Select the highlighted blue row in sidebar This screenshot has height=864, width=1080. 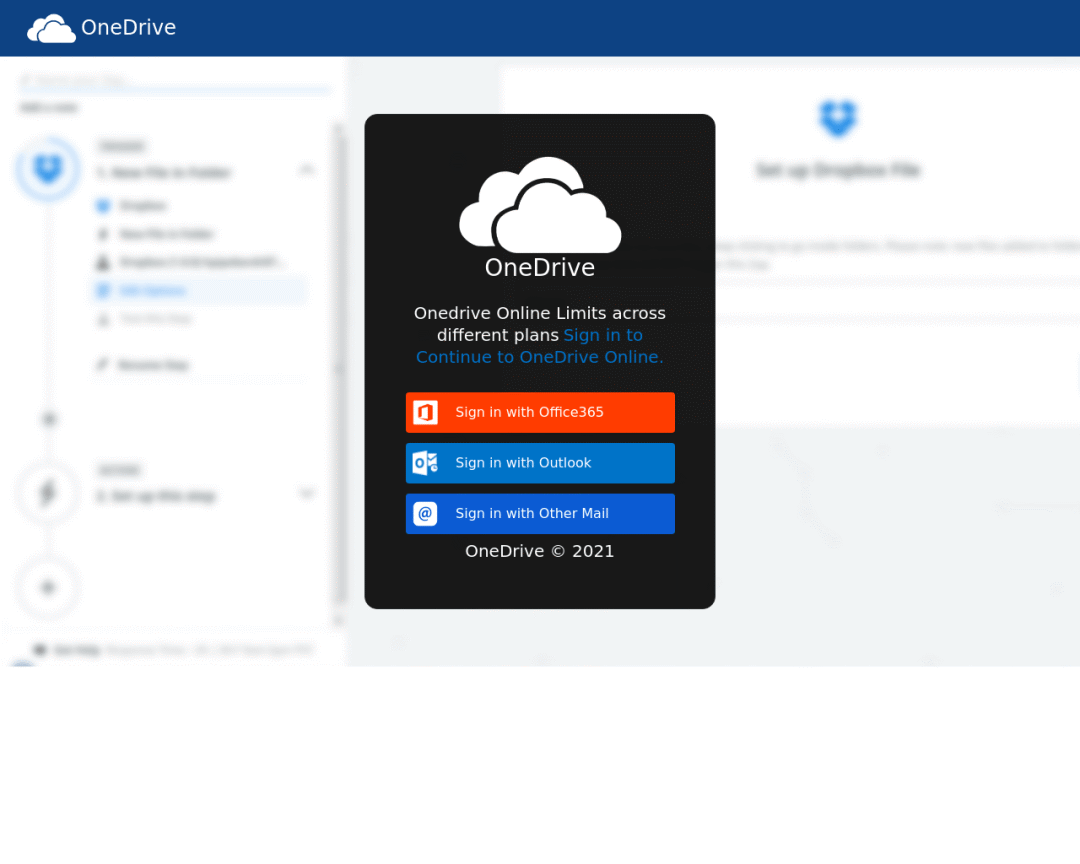pyautogui.click(x=199, y=290)
